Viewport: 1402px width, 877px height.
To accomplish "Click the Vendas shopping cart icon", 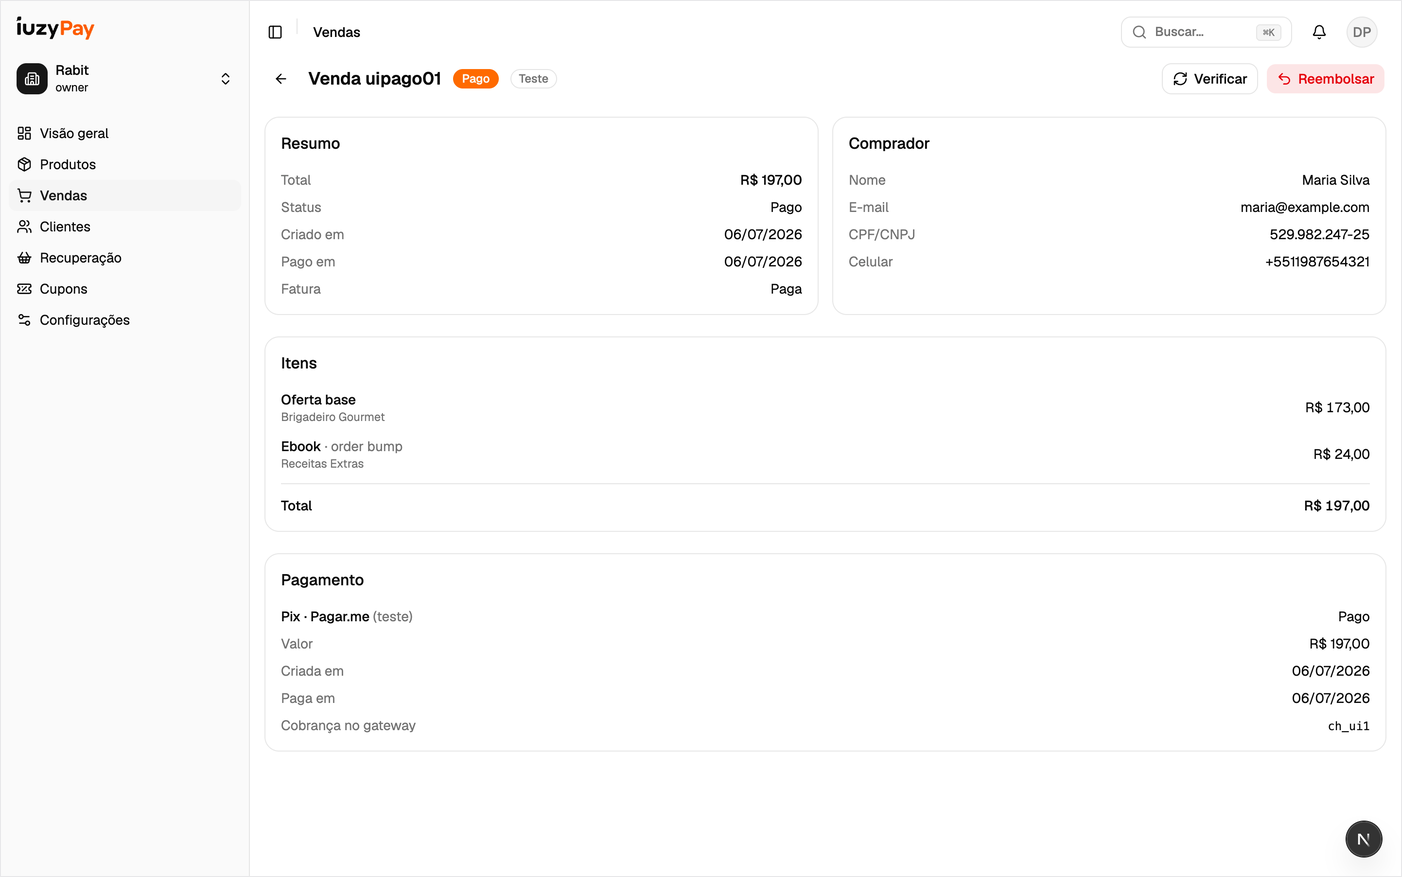I will pos(24,195).
